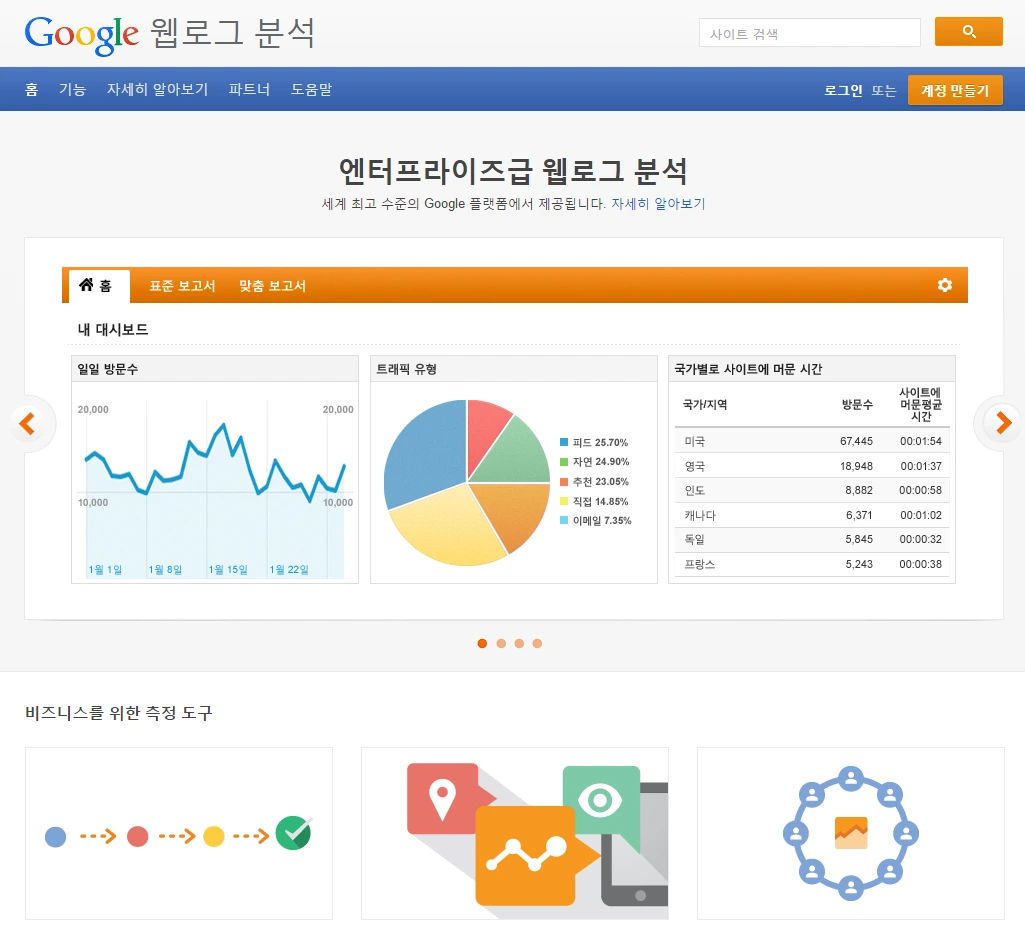
Task: Click the 자연 24.90% legend swatch
Action: coord(564,462)
